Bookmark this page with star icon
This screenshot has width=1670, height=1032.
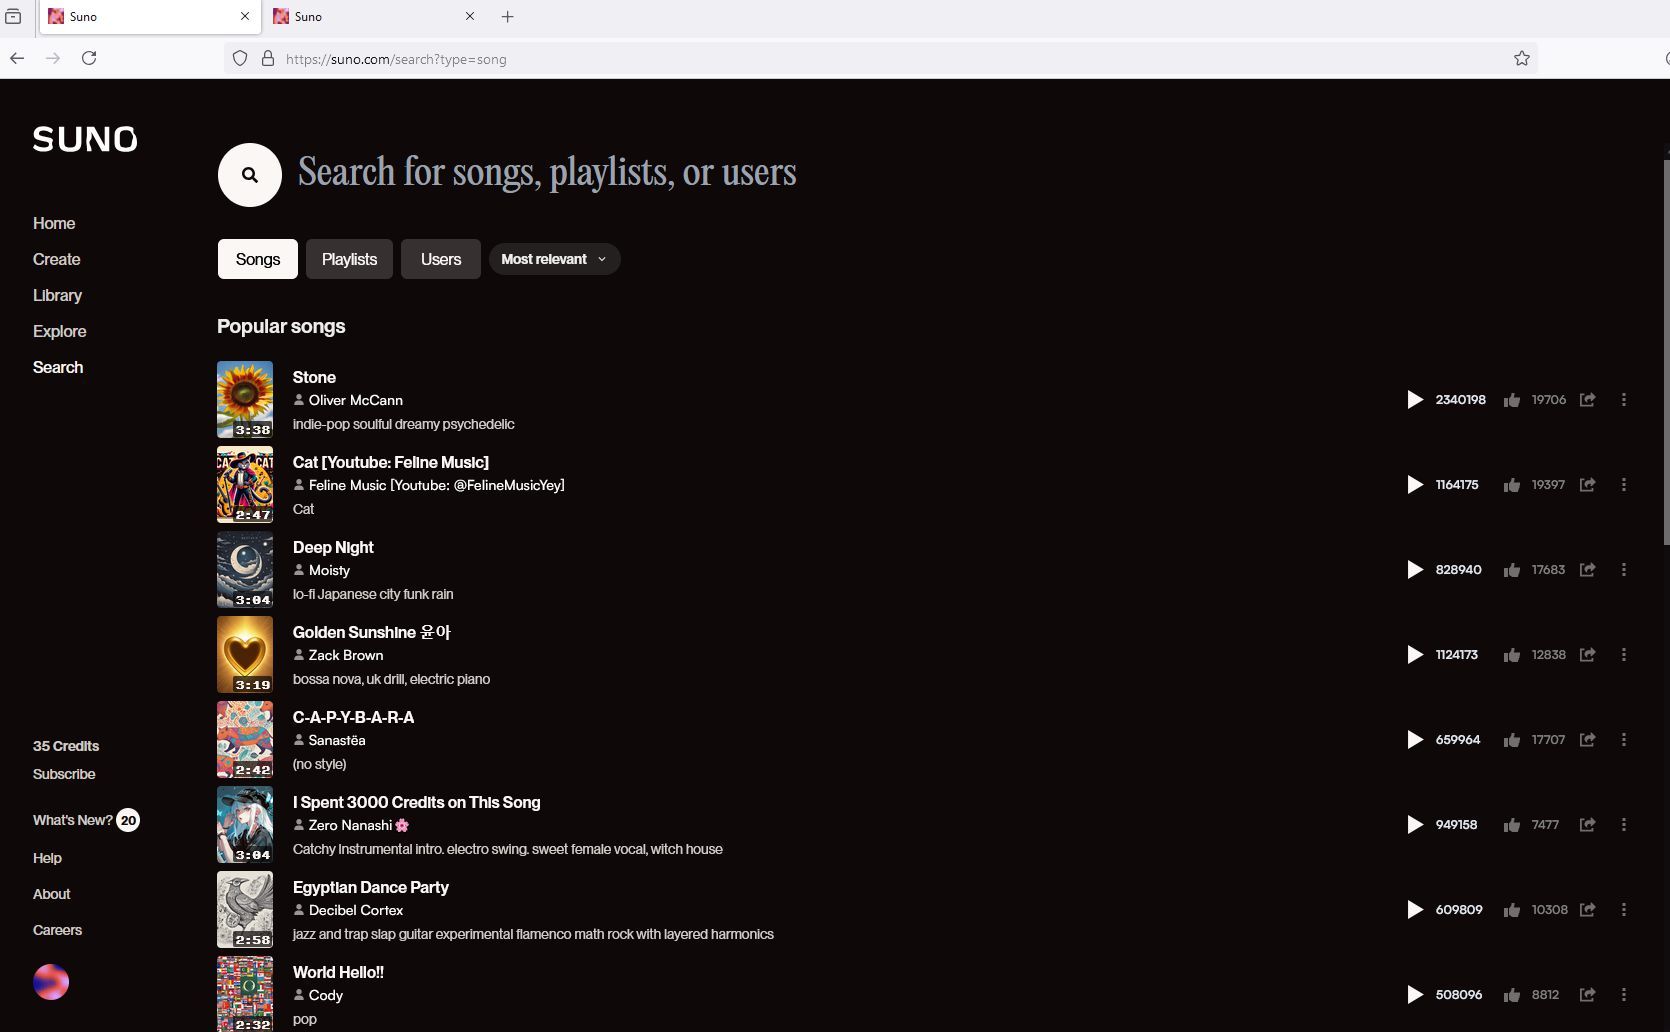(1522, 58)
